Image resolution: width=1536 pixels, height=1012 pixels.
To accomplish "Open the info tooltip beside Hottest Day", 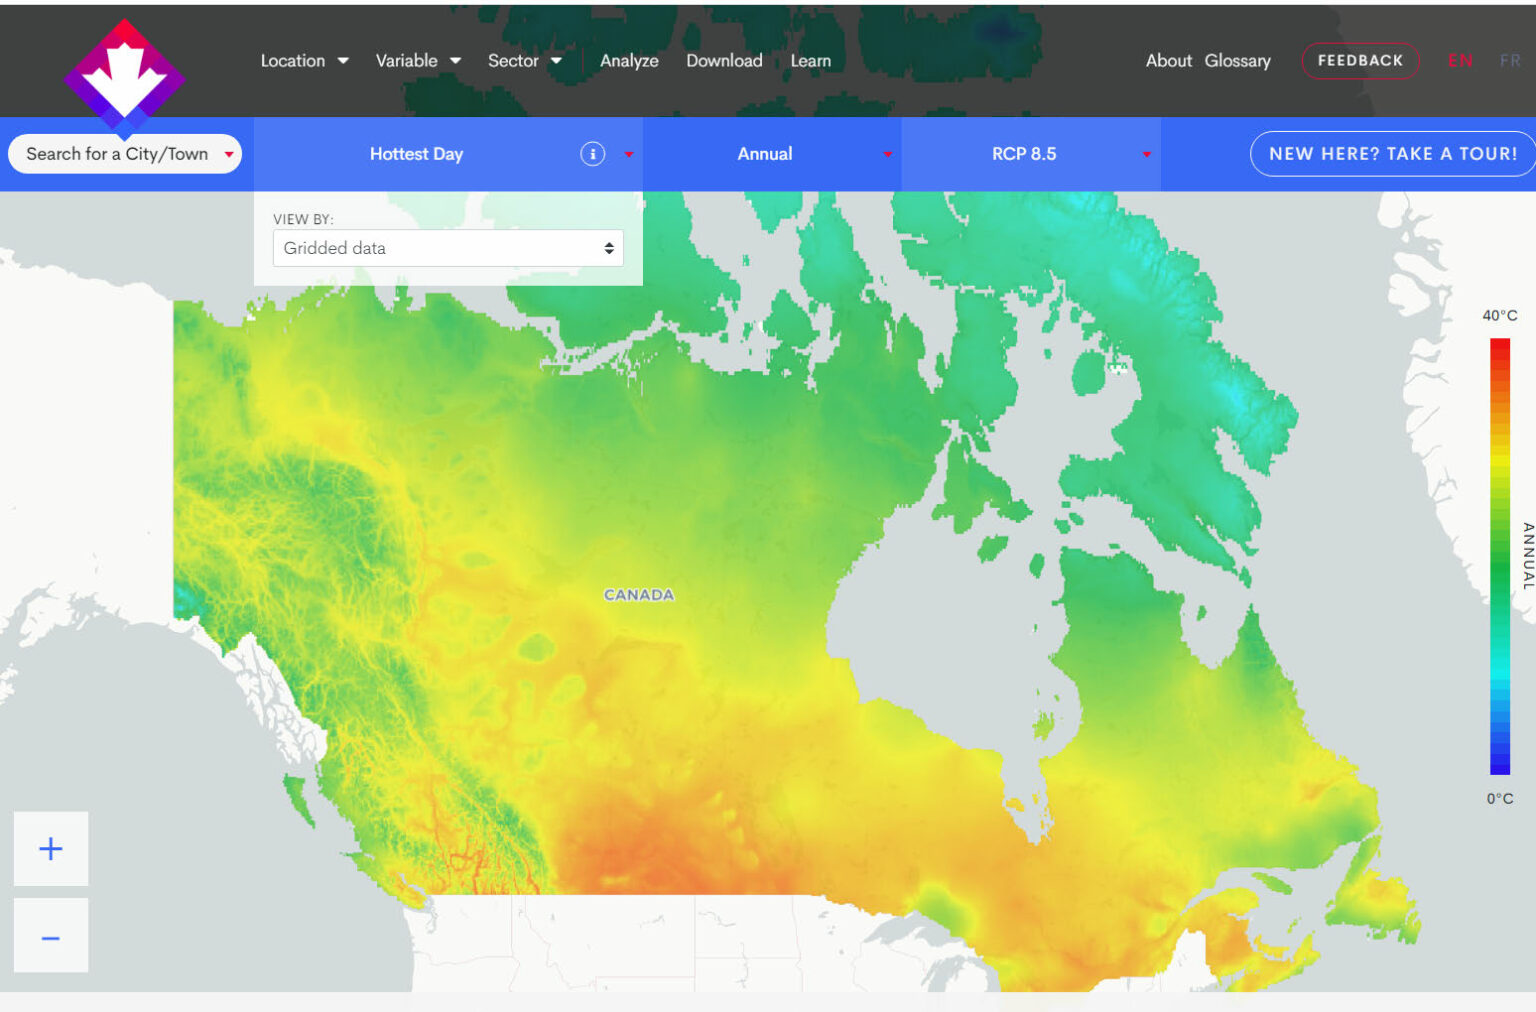I will point(593,154).
